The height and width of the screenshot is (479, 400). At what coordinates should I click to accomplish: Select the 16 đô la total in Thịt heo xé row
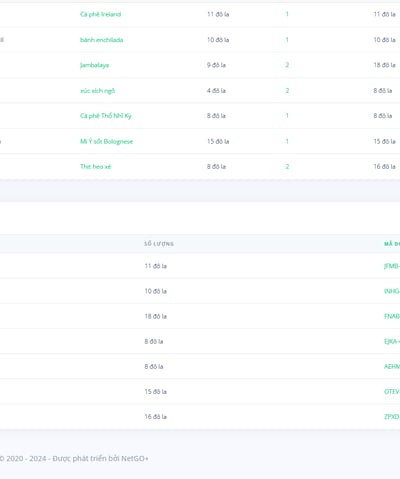[x=384, y=166]
